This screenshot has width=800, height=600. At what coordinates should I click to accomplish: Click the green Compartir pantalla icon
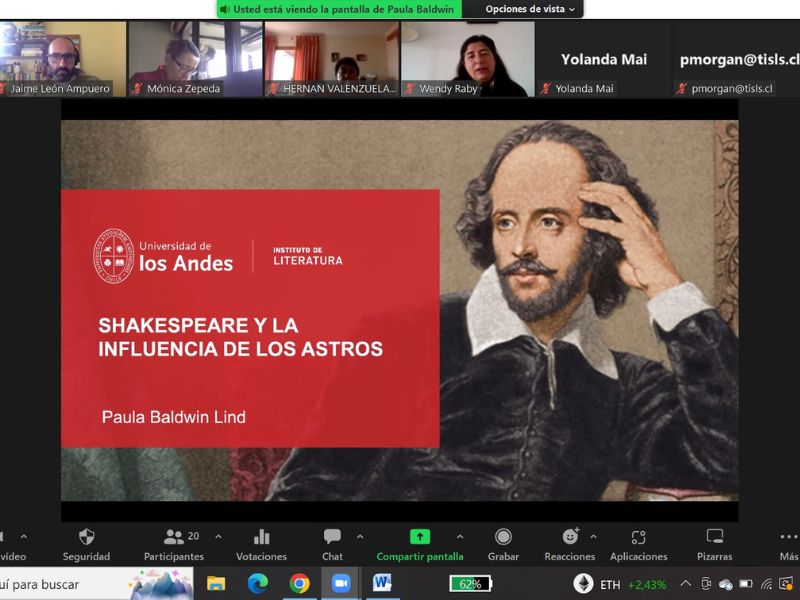click(x=420, y=537)
